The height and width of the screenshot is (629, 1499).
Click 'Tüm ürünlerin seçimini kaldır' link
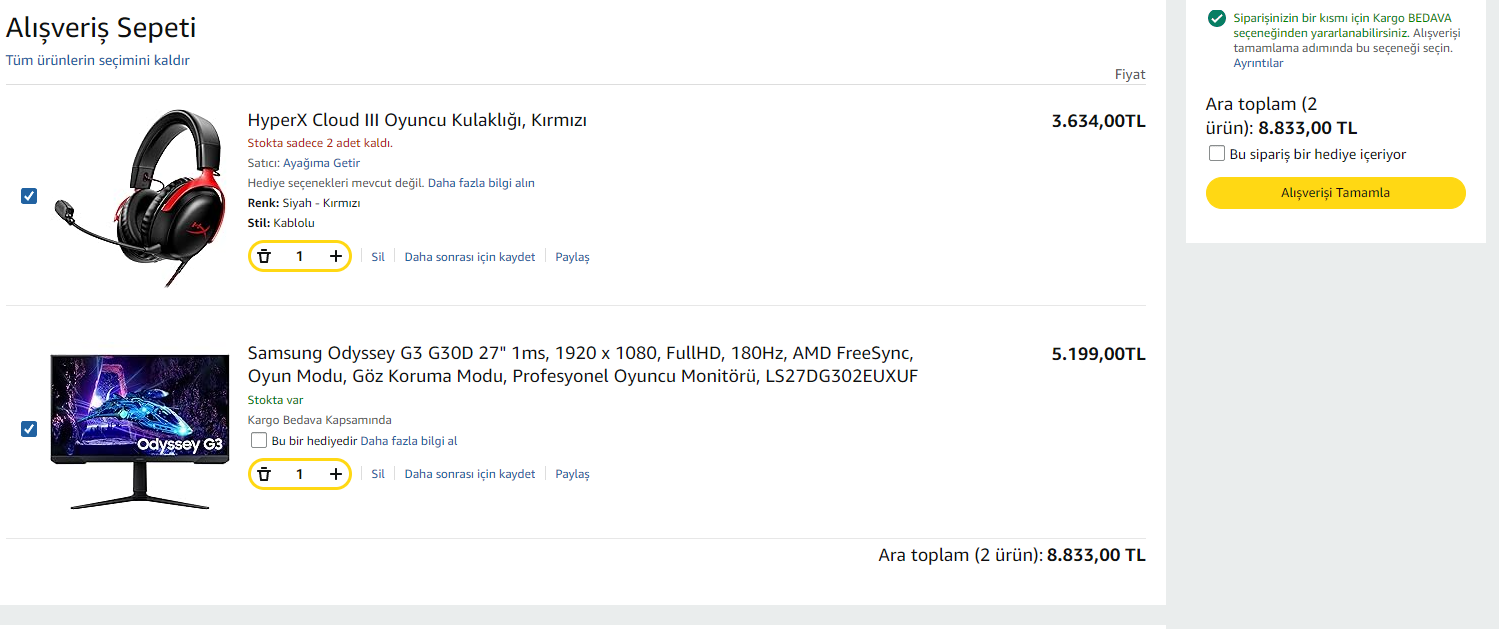(x=97, y=60)
